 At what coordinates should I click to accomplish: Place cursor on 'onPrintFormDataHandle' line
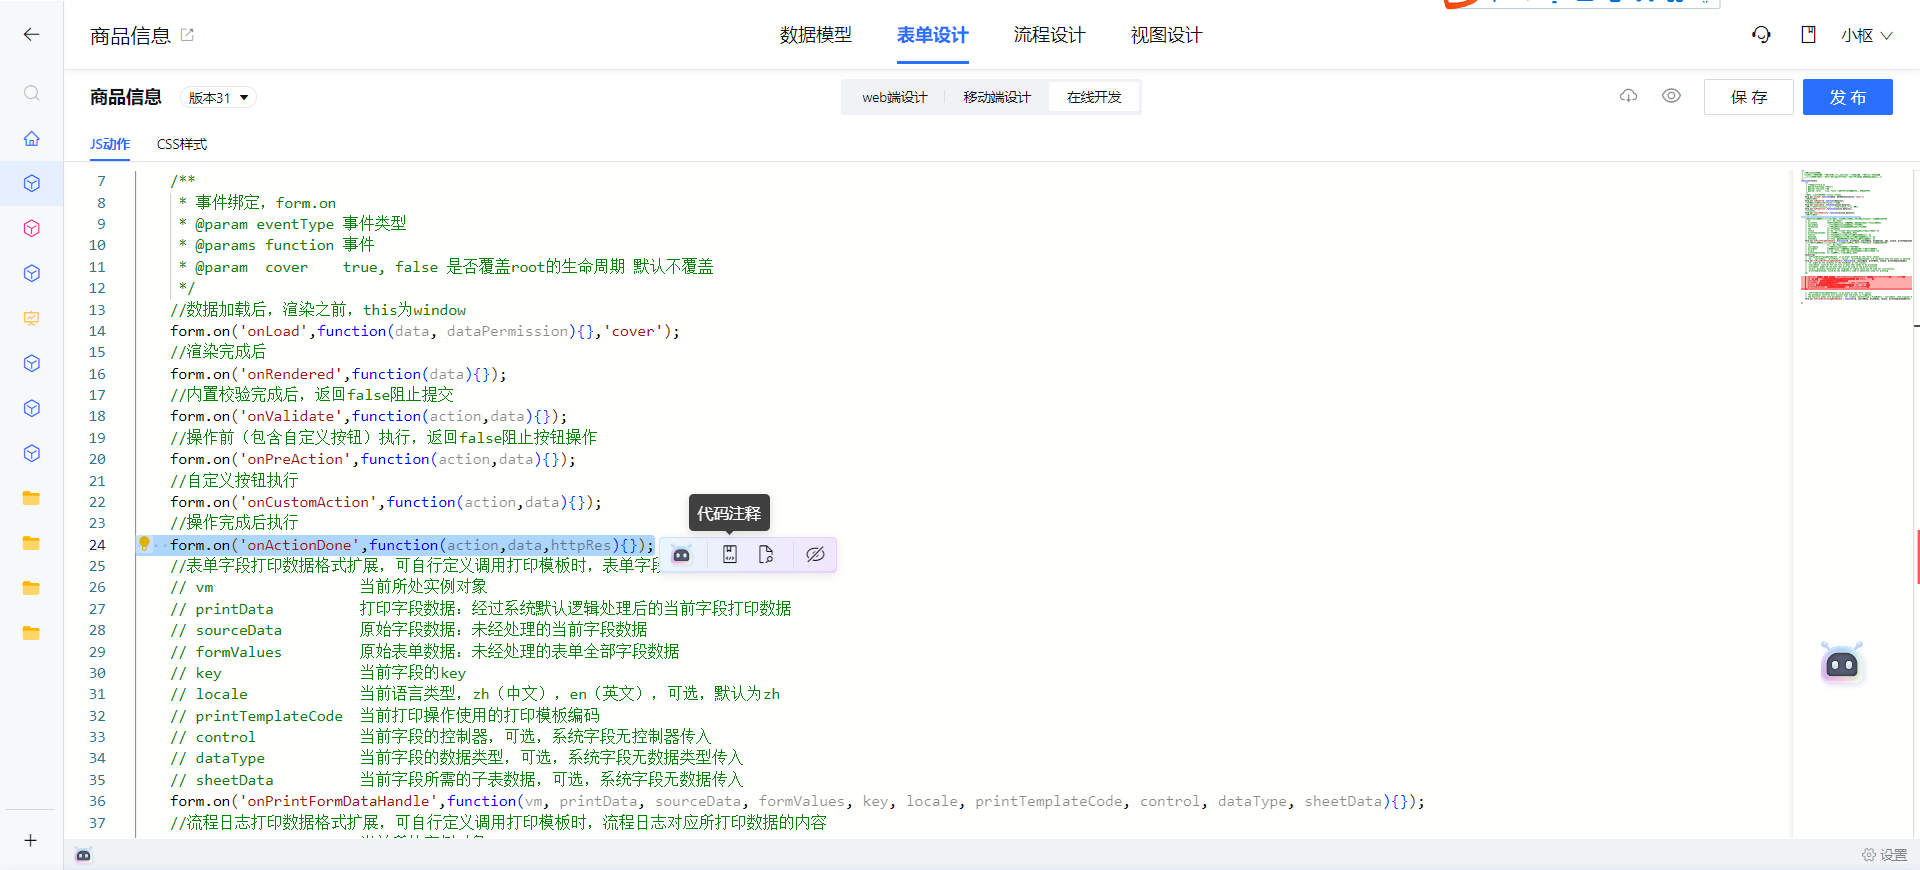[x=797, y=801]
